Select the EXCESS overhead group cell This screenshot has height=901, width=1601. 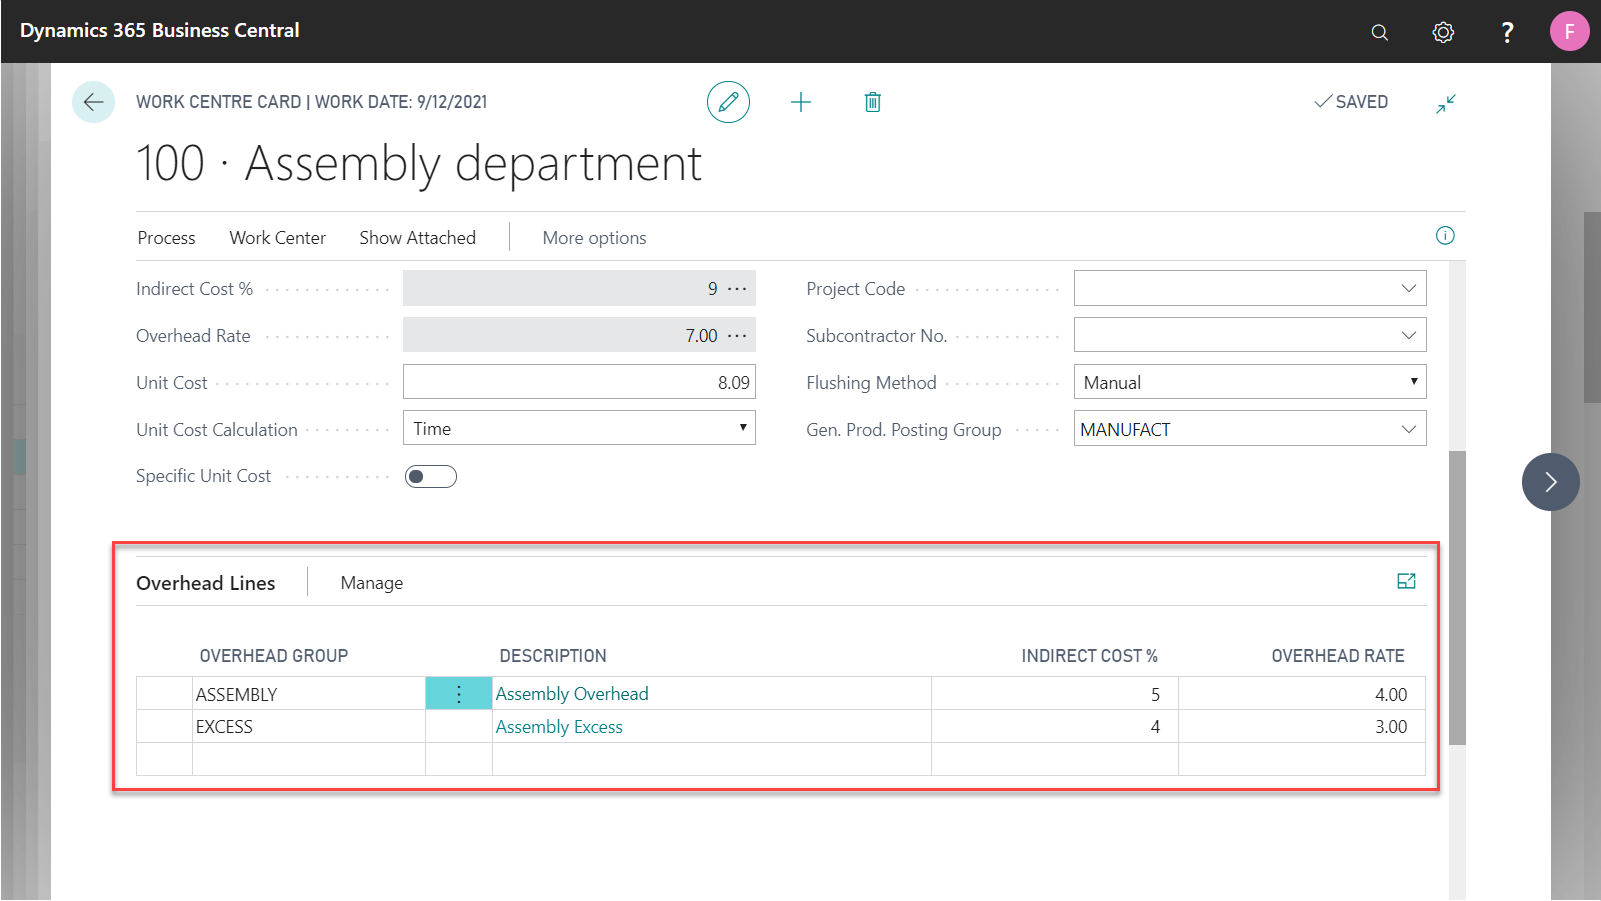(x=309, y=727)
